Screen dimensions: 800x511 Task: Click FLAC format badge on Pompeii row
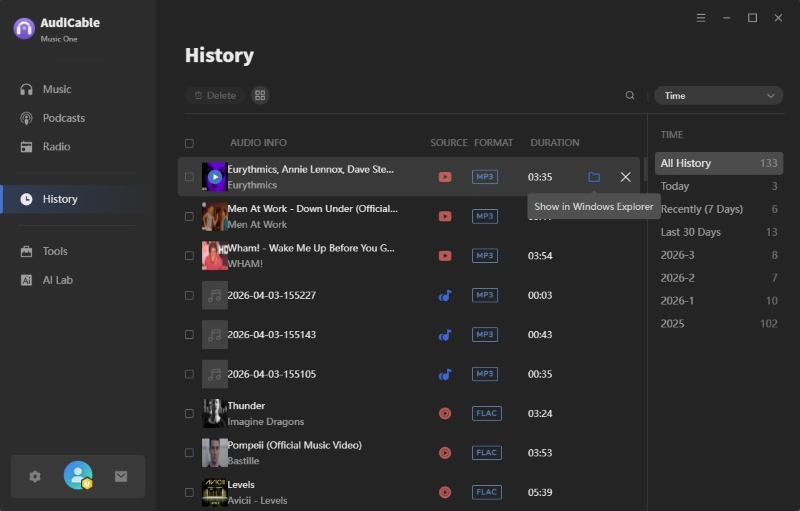coord(487,452)
